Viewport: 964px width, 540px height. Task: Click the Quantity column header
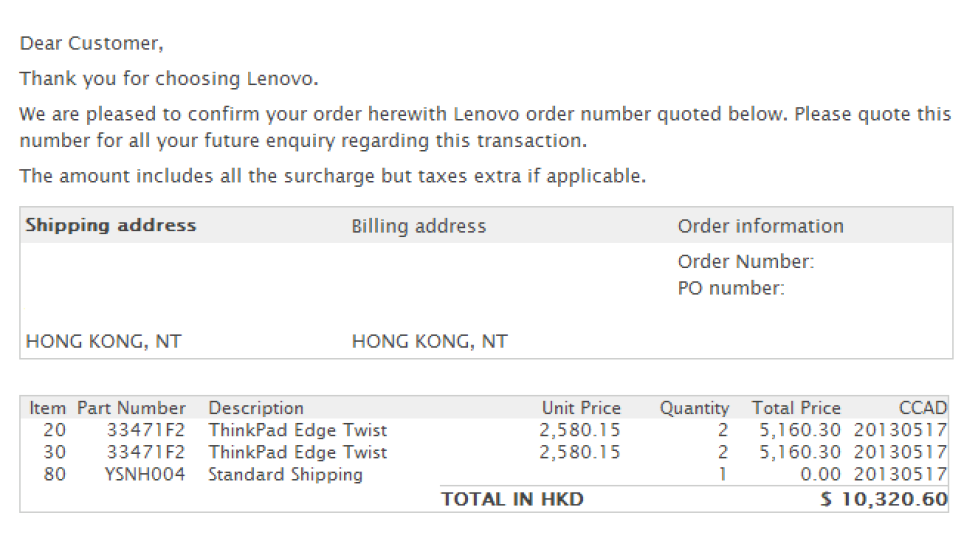(694, 408)
